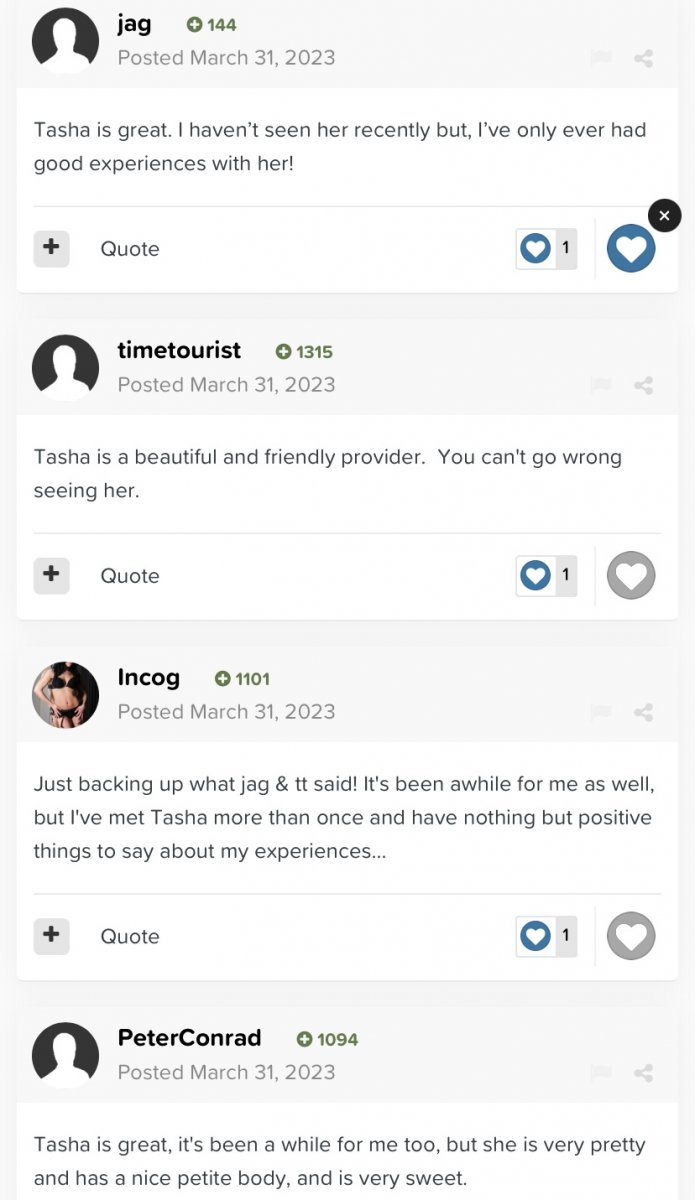Viewport: 695px width, 1200px height.
Task: Share jag's post via share icon
Action: pos(644,58)
